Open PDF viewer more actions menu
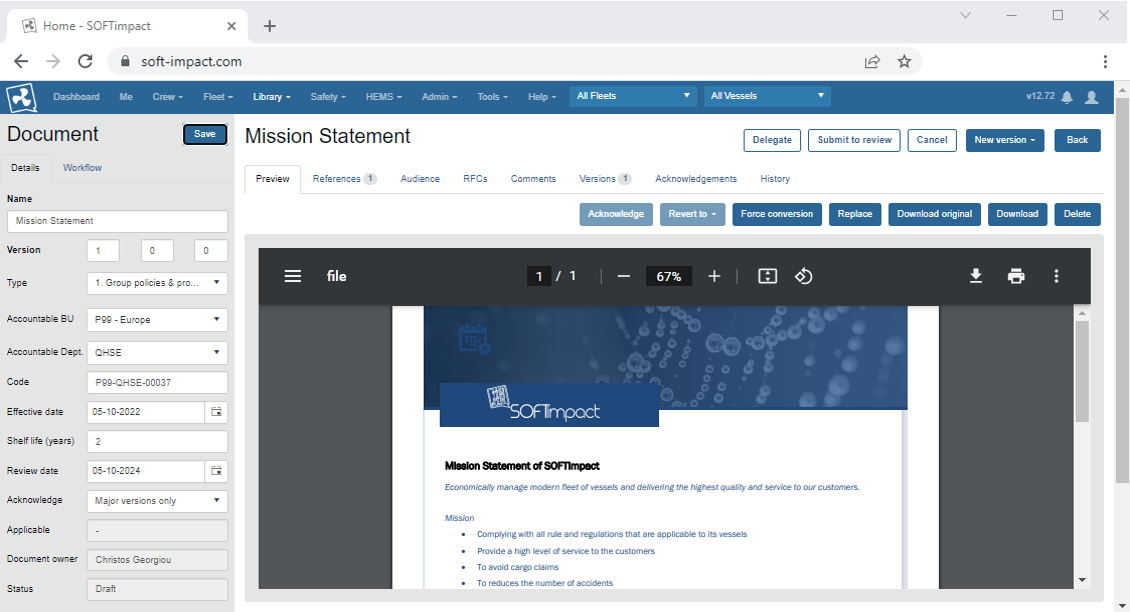1130x612 pixels. click(x=1056, y=276)
